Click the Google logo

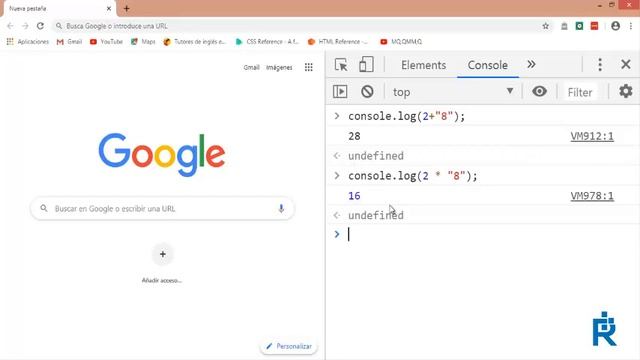162,155
